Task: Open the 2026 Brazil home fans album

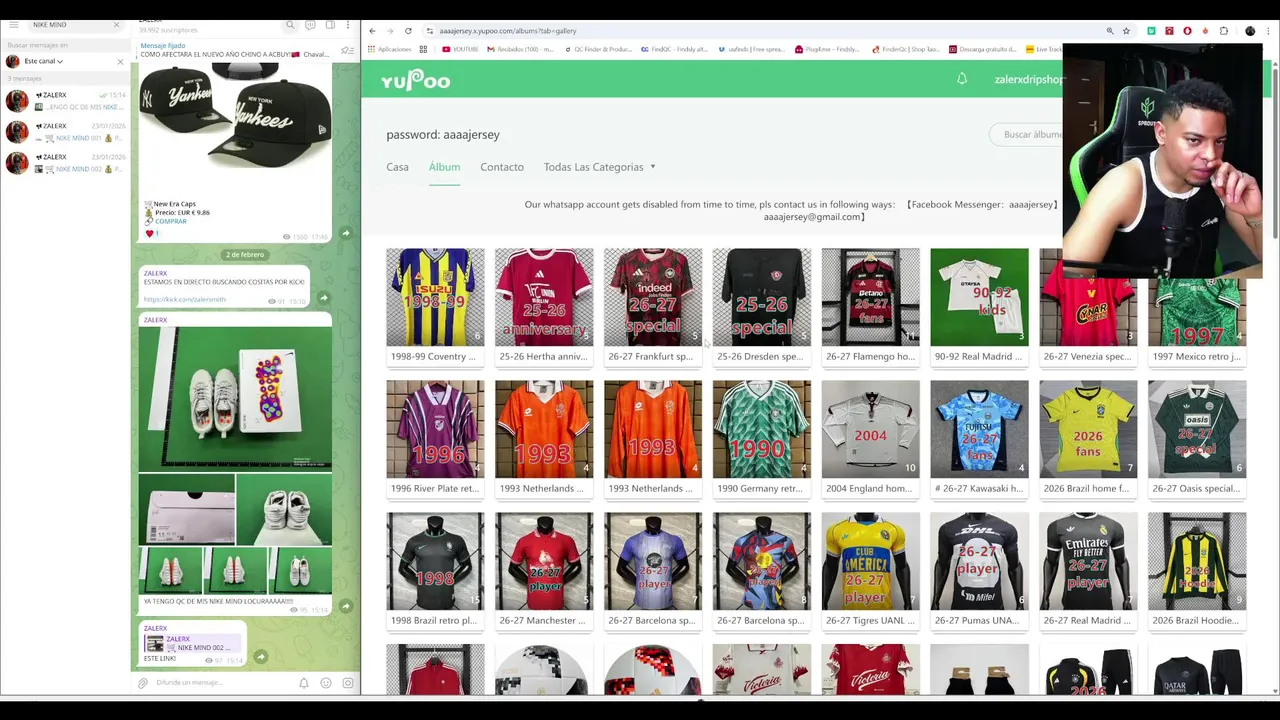Action: (x=1088, y=438)
